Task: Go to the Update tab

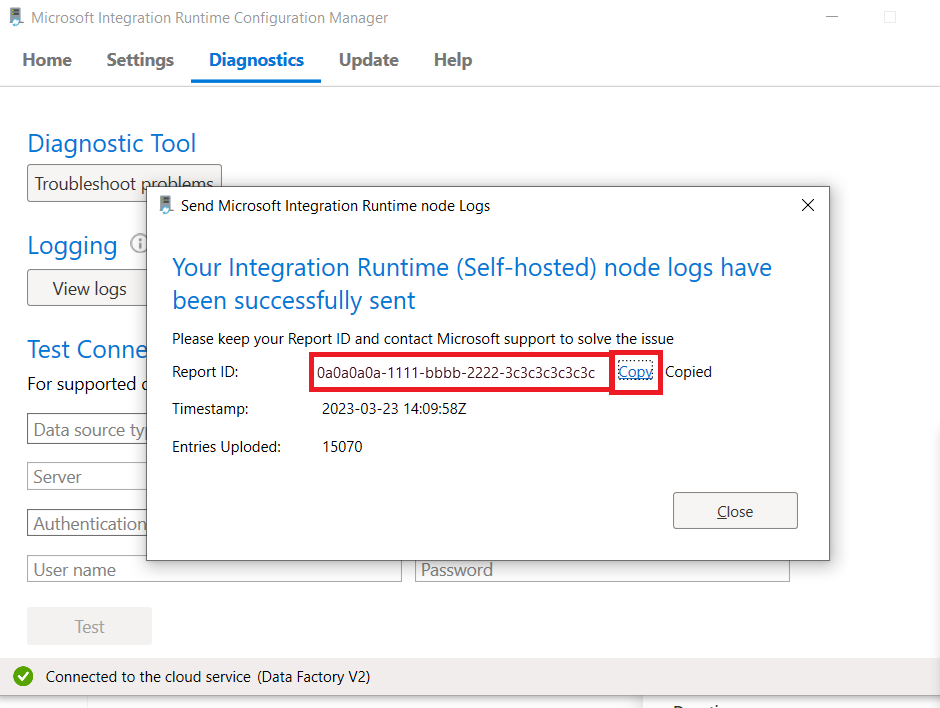Action: [x=369, y=60]
